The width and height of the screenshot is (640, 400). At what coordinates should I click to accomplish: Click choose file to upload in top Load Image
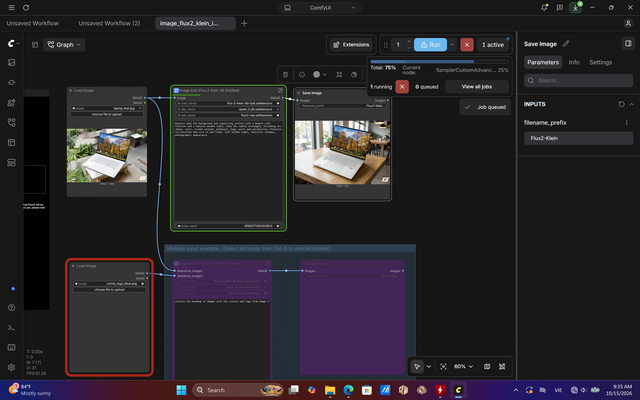(107, 114)
